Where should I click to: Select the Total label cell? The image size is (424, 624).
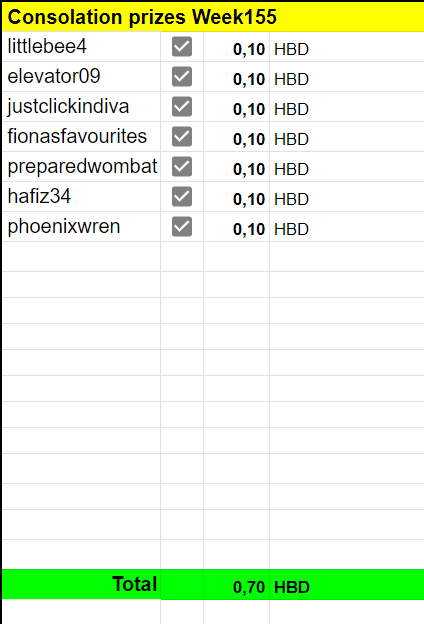pos(81,584)
